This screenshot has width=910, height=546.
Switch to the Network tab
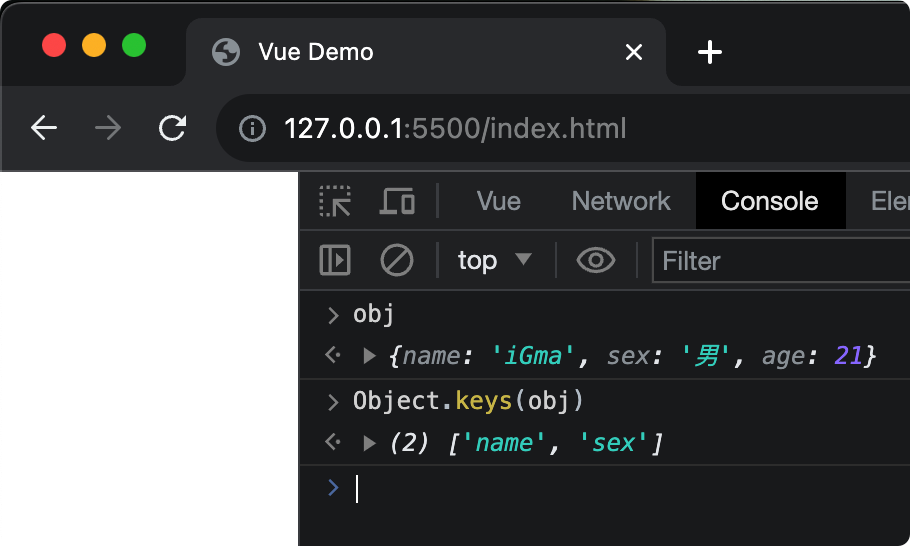coord(620,201)
